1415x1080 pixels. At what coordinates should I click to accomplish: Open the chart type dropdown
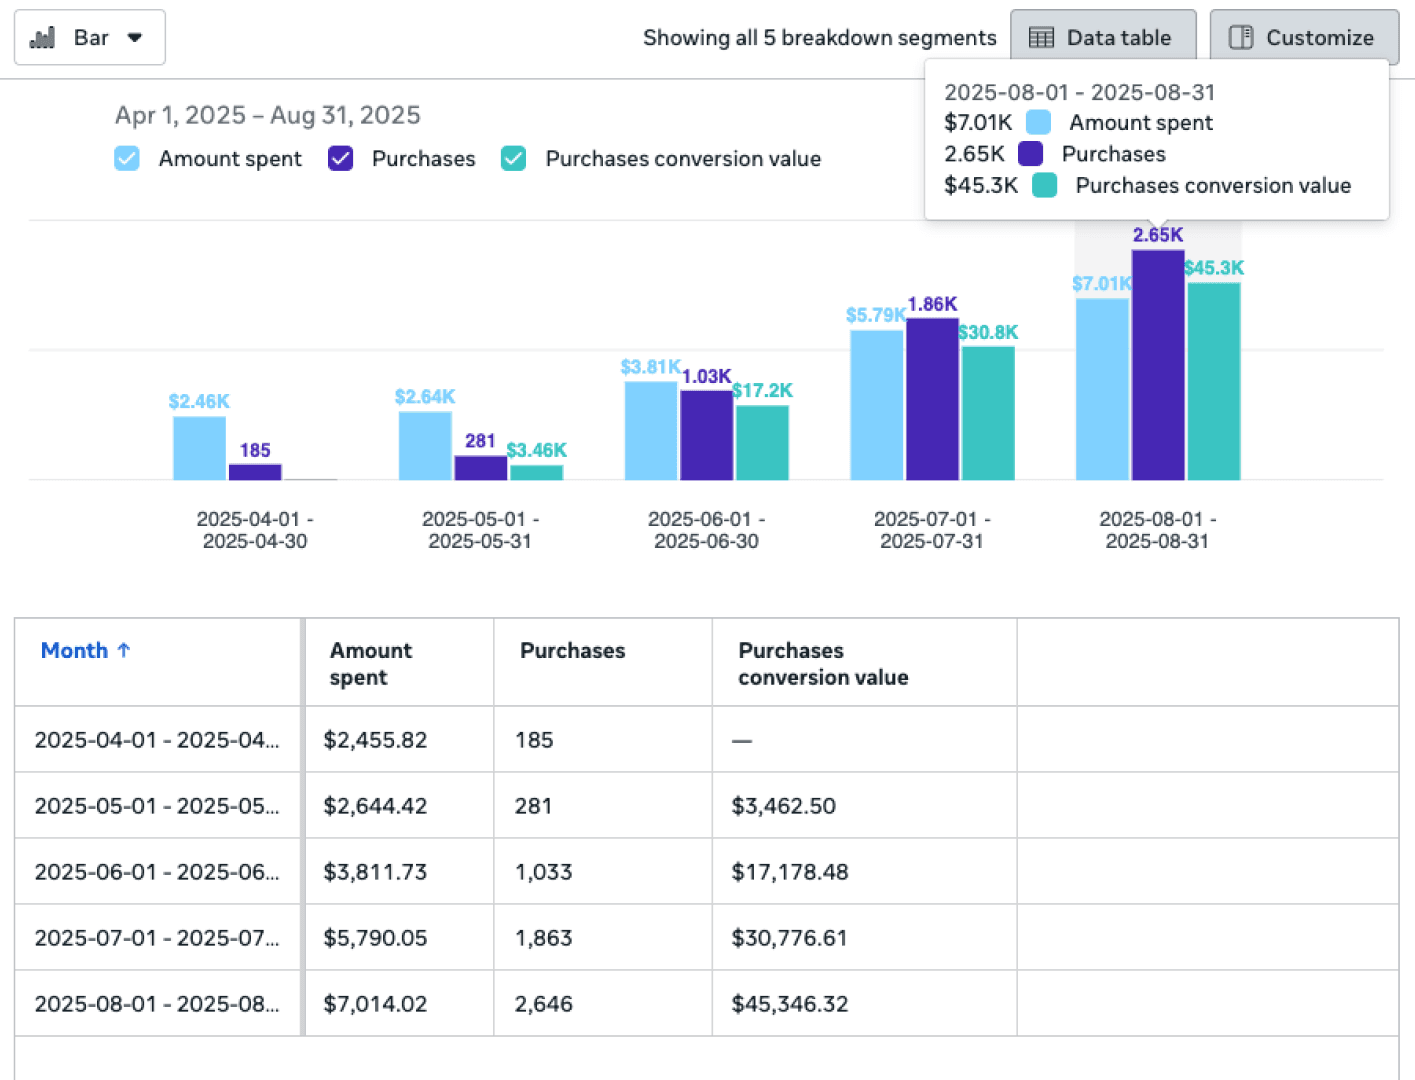pos(134,37)
